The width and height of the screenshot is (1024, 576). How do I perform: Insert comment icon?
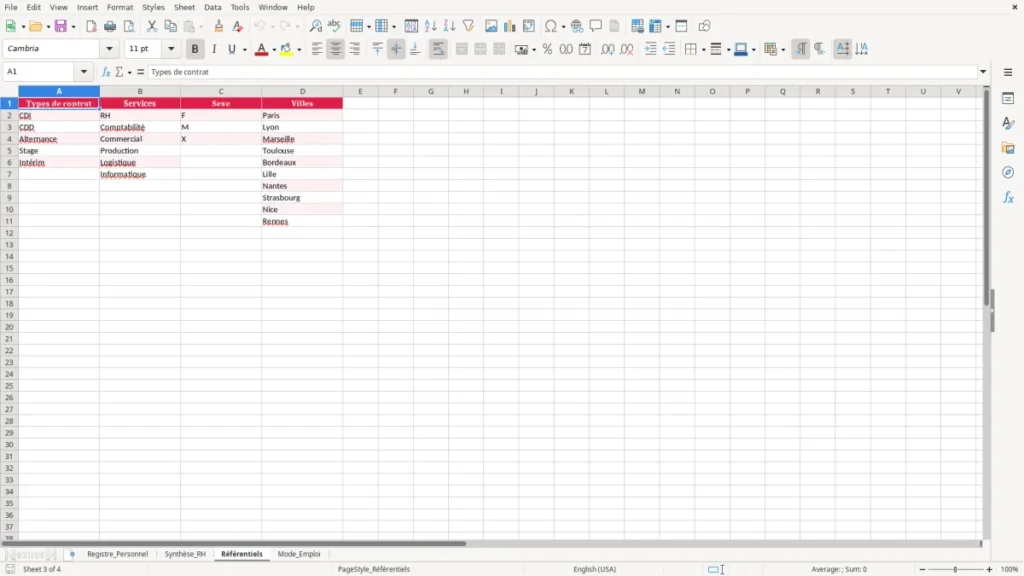coord(596,26)
